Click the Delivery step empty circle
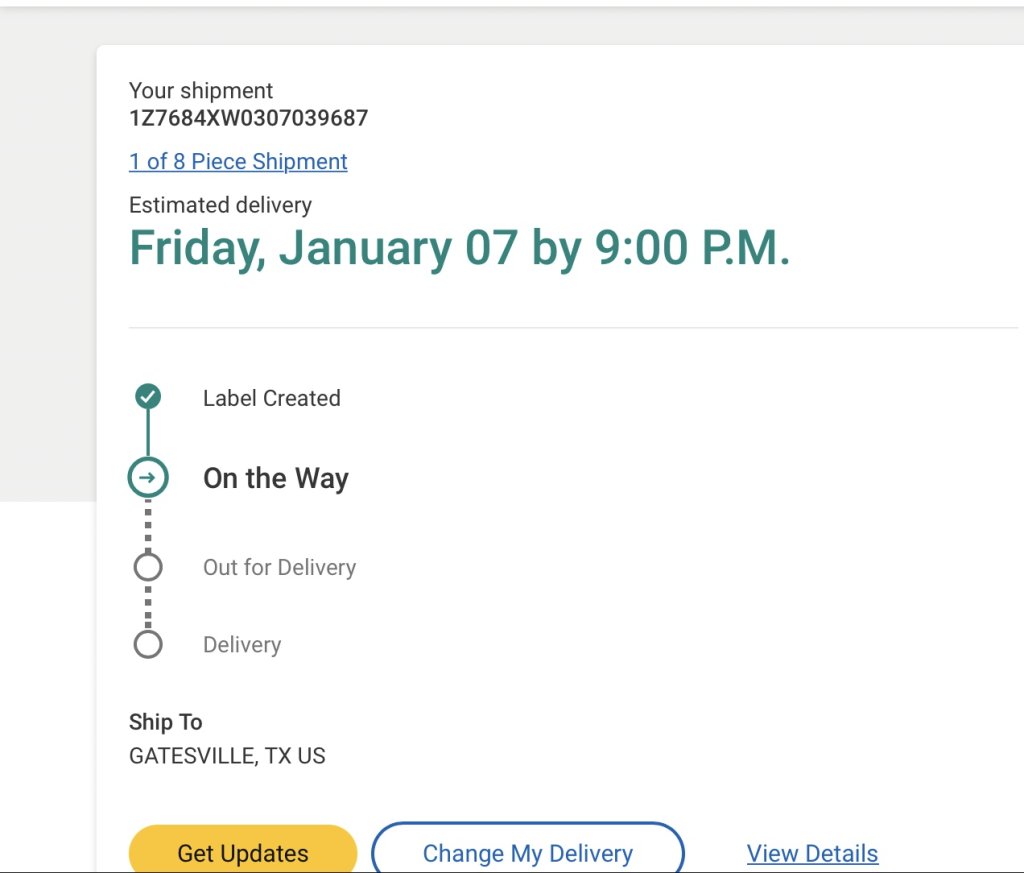1024x873 pixels. pos(148,644)
